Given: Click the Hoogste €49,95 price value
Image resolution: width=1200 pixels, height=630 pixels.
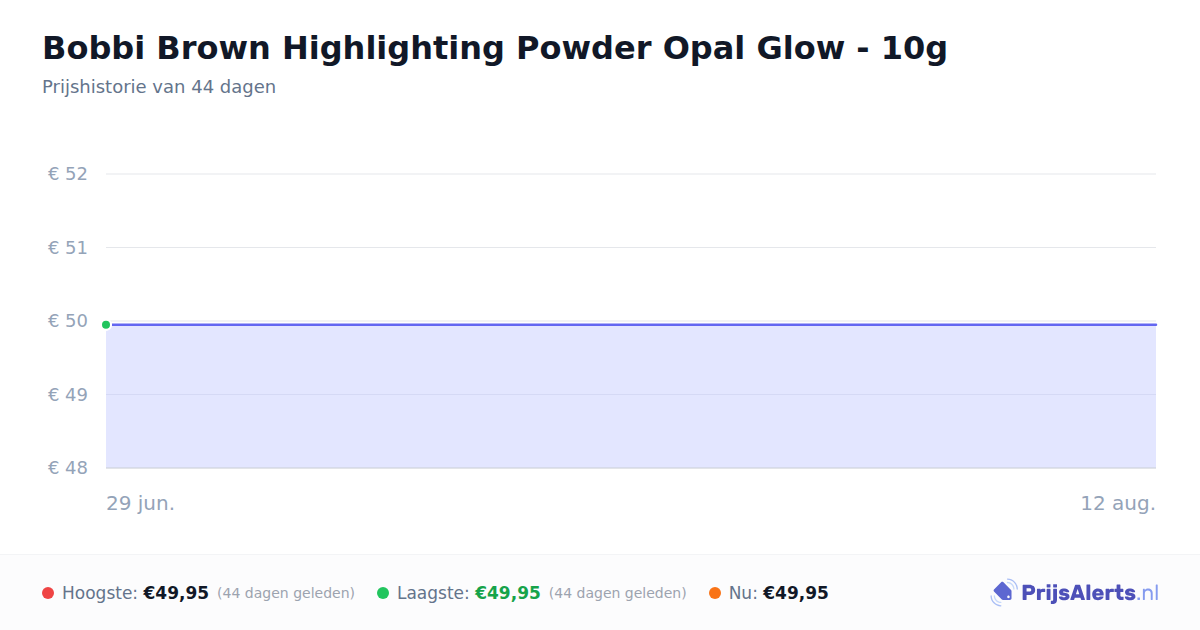Looking at the screenshot, I should click(176, 593).
